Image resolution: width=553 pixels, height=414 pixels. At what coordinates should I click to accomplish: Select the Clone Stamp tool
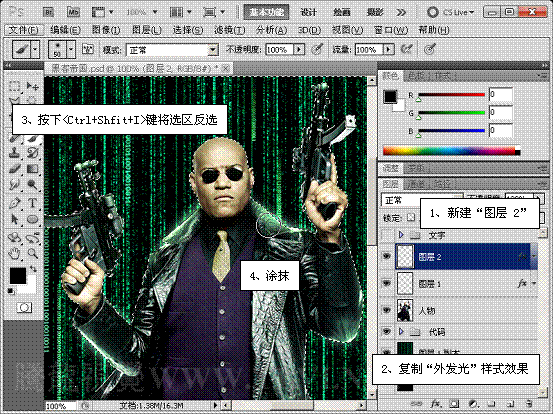click(14, 153)
